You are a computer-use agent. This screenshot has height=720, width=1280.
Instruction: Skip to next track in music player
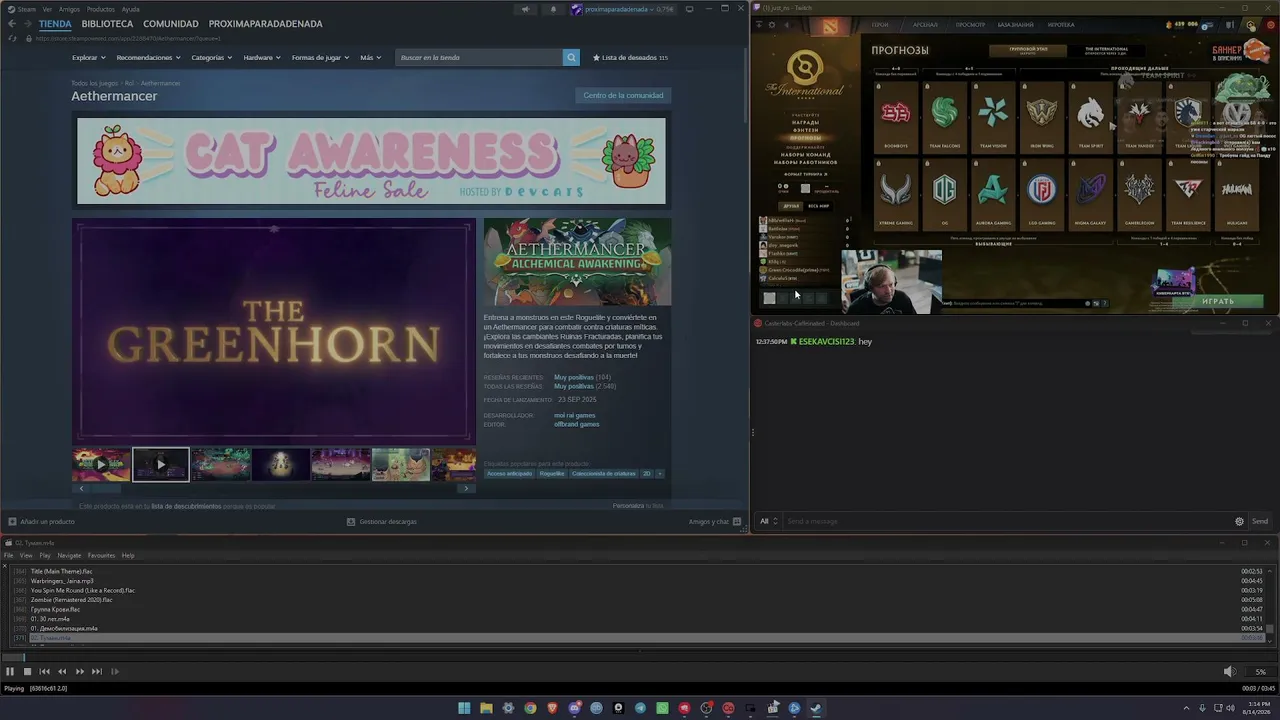(97, 672)
